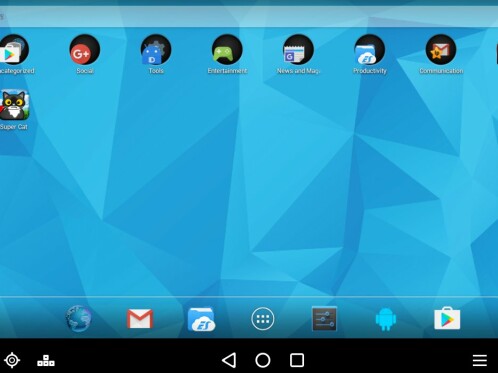Launch the Super Cat game

(14, 105)
